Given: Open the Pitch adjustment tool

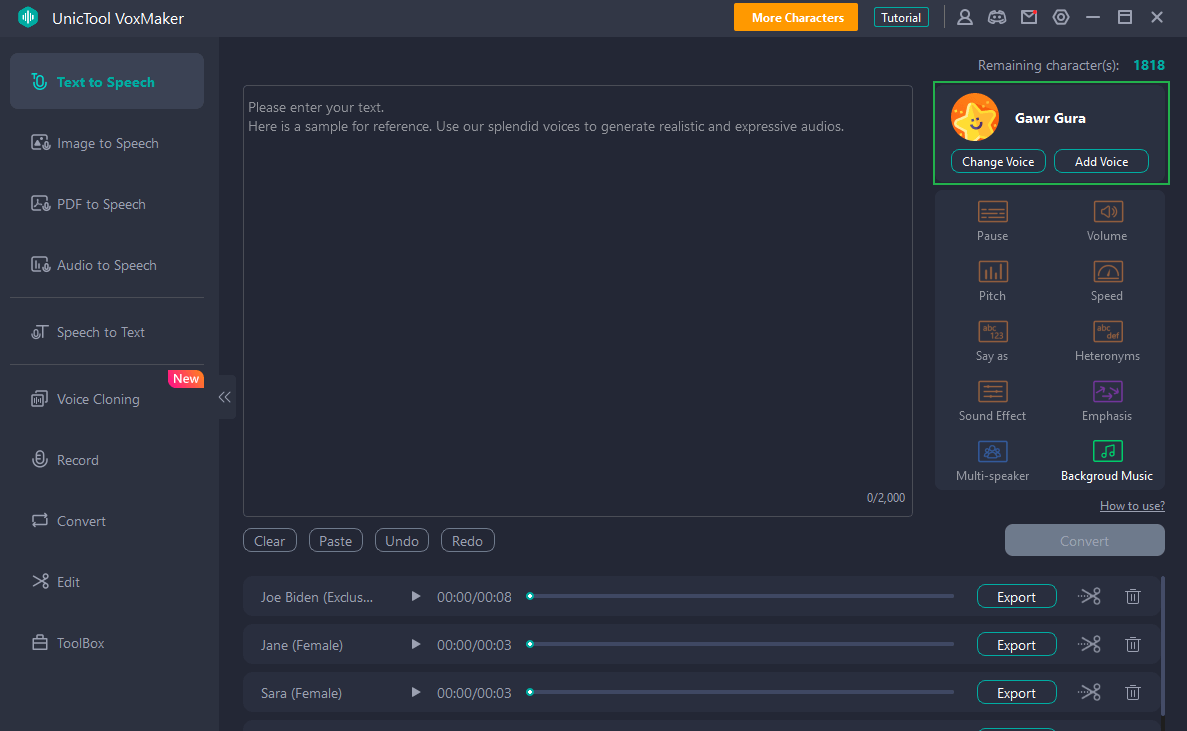Looking at the screenshot, I should coord(992,272).
